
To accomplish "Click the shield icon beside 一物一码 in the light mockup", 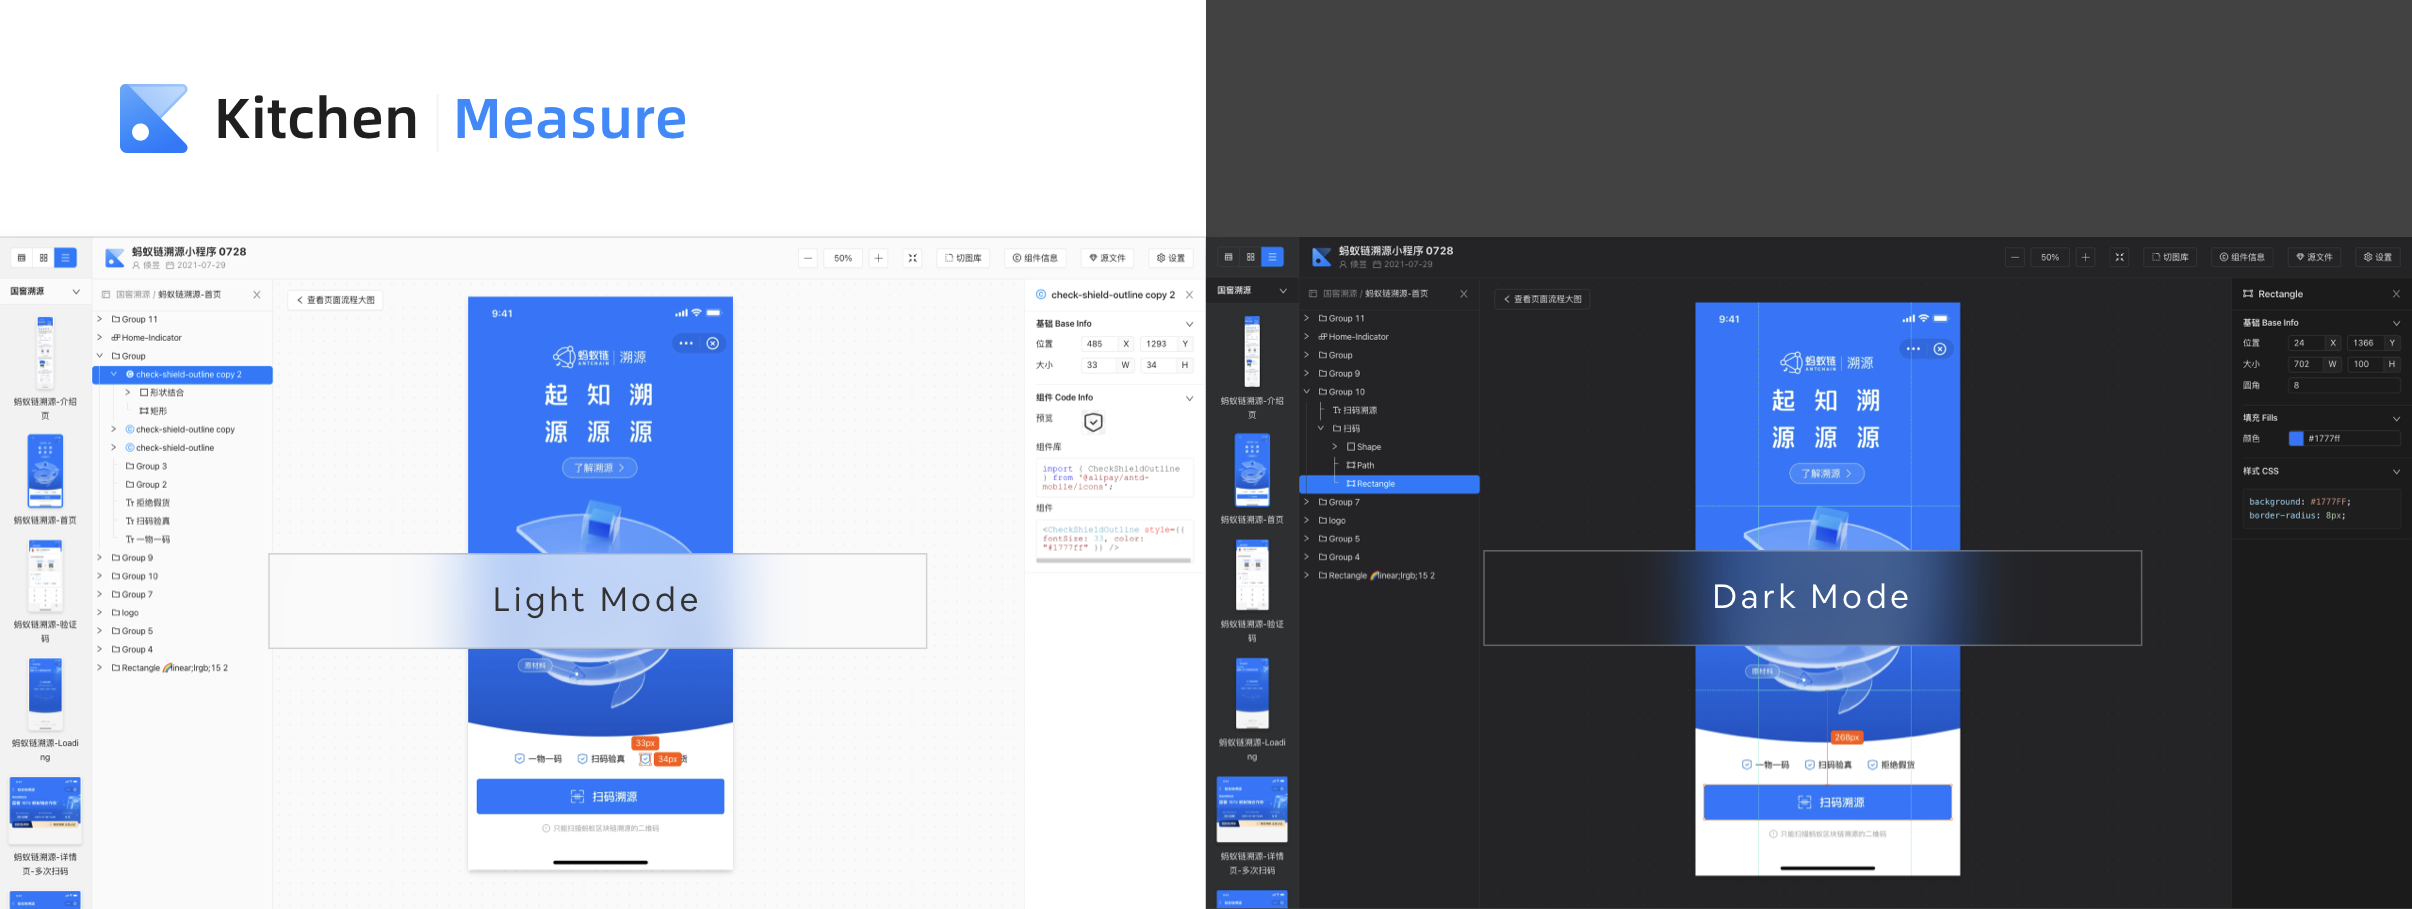I will 519,759.
